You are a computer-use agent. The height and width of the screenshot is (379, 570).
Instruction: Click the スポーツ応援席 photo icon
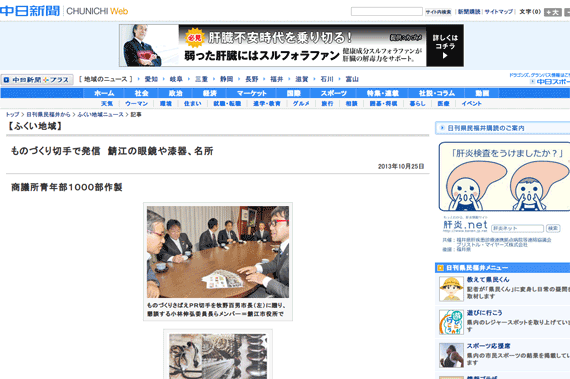[x=451, y=355]
